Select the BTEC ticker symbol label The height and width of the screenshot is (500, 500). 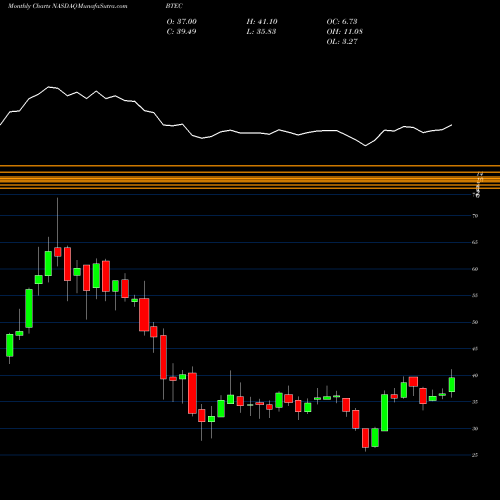174,6
